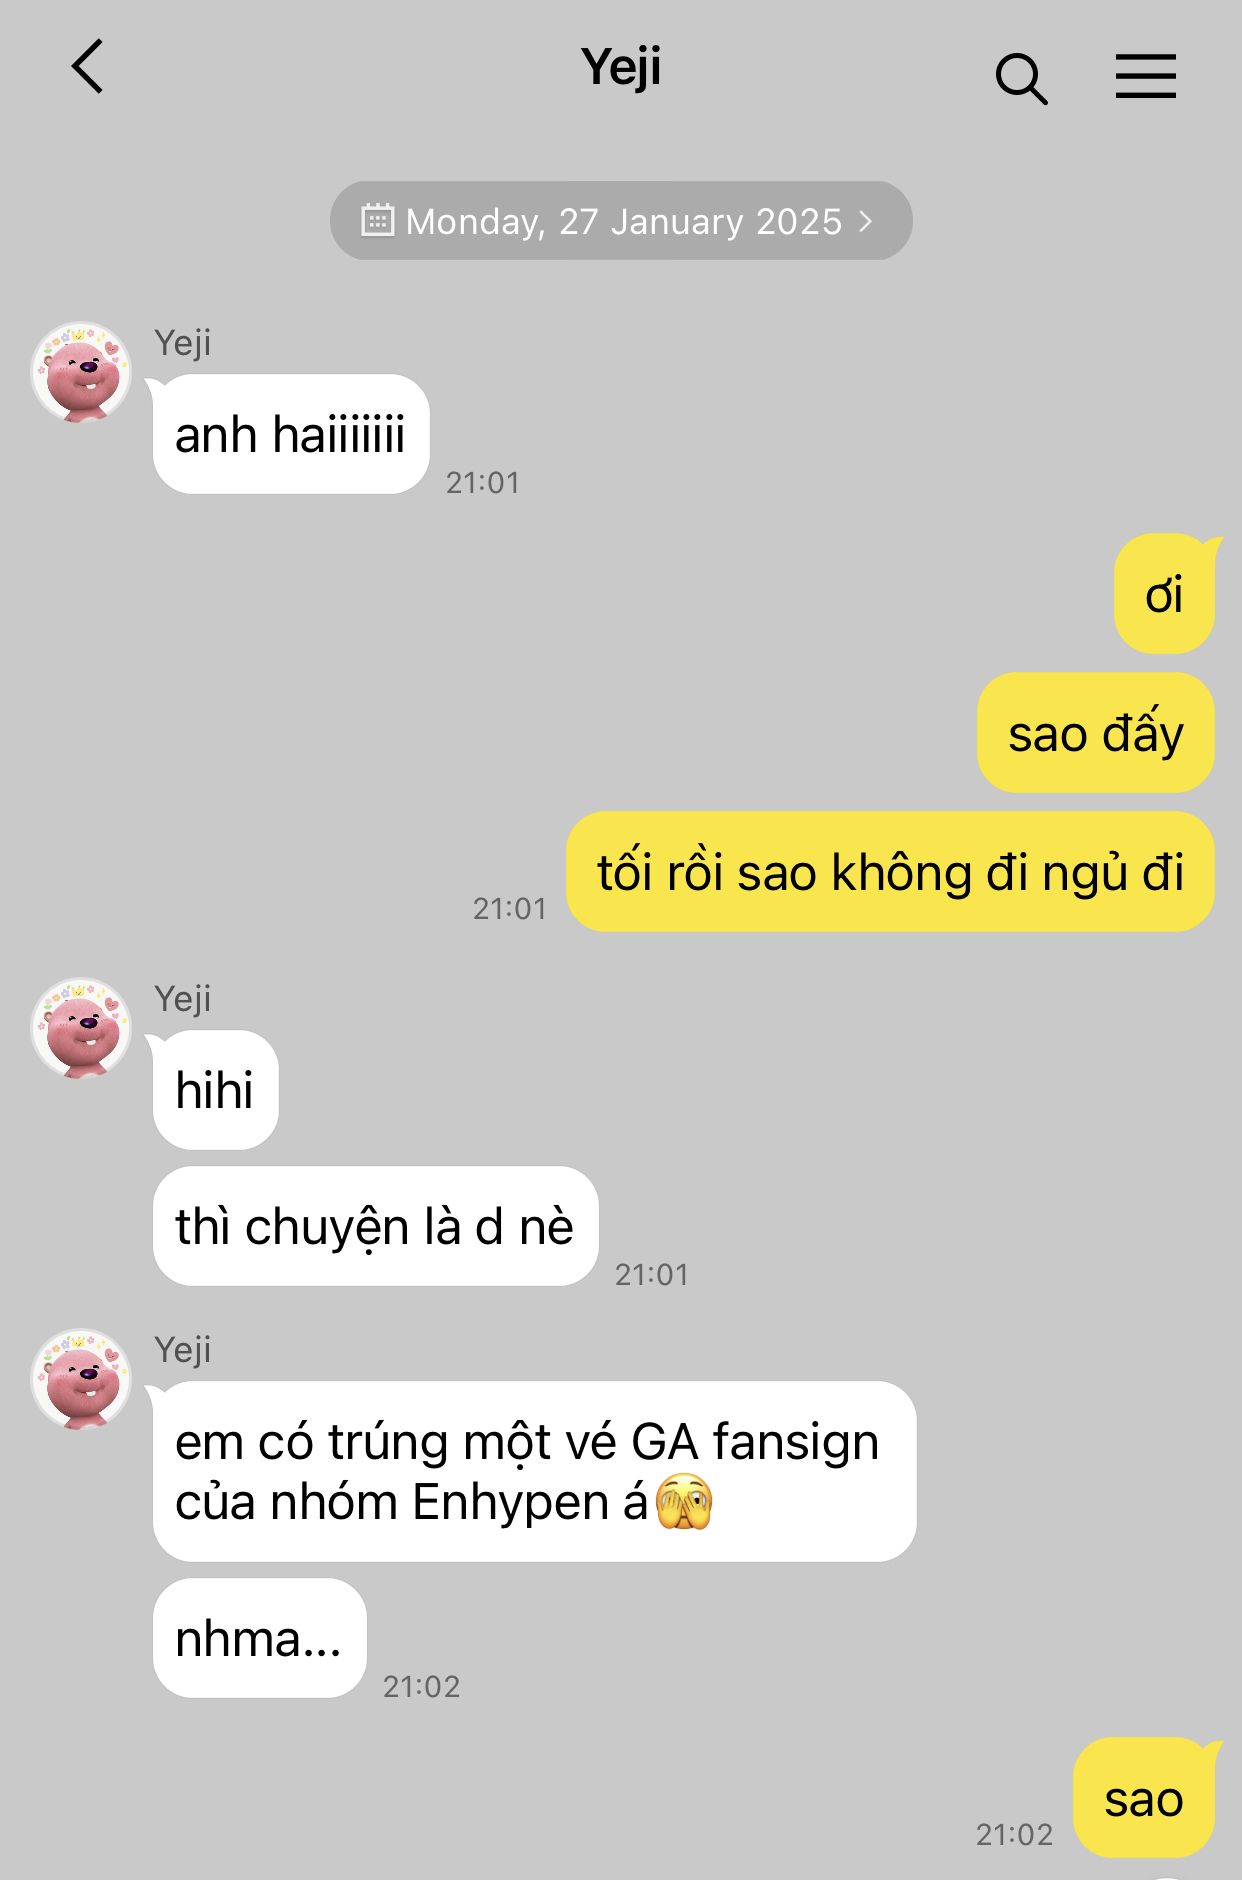Expand the date chevron after 2025
The width and height of the screenshot is (1242, 1880).
866,221
